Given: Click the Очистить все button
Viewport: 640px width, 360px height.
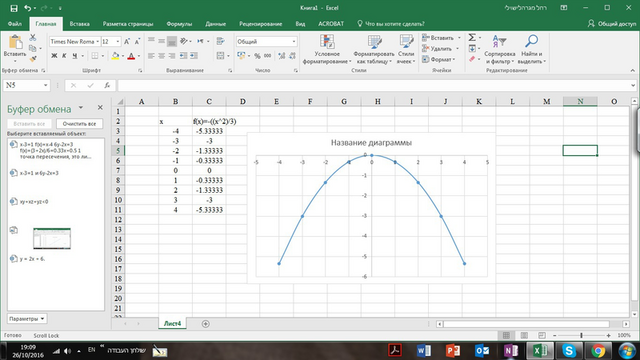Looking at the screenshot, I should (79, 124).
